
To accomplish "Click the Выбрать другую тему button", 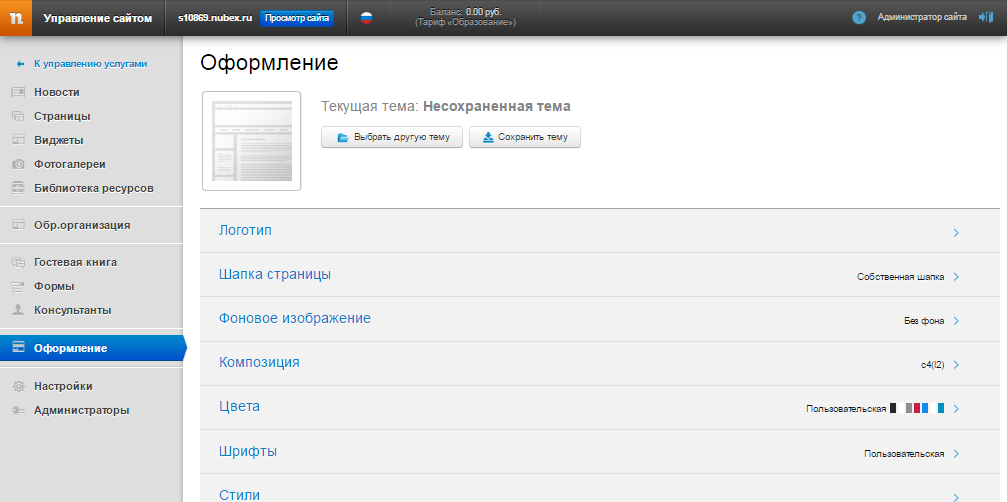I will (x=392, y=137).
